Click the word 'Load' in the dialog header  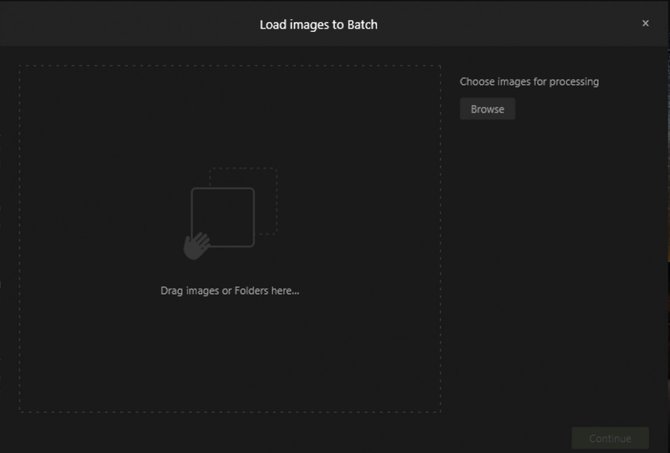(273, 25)
